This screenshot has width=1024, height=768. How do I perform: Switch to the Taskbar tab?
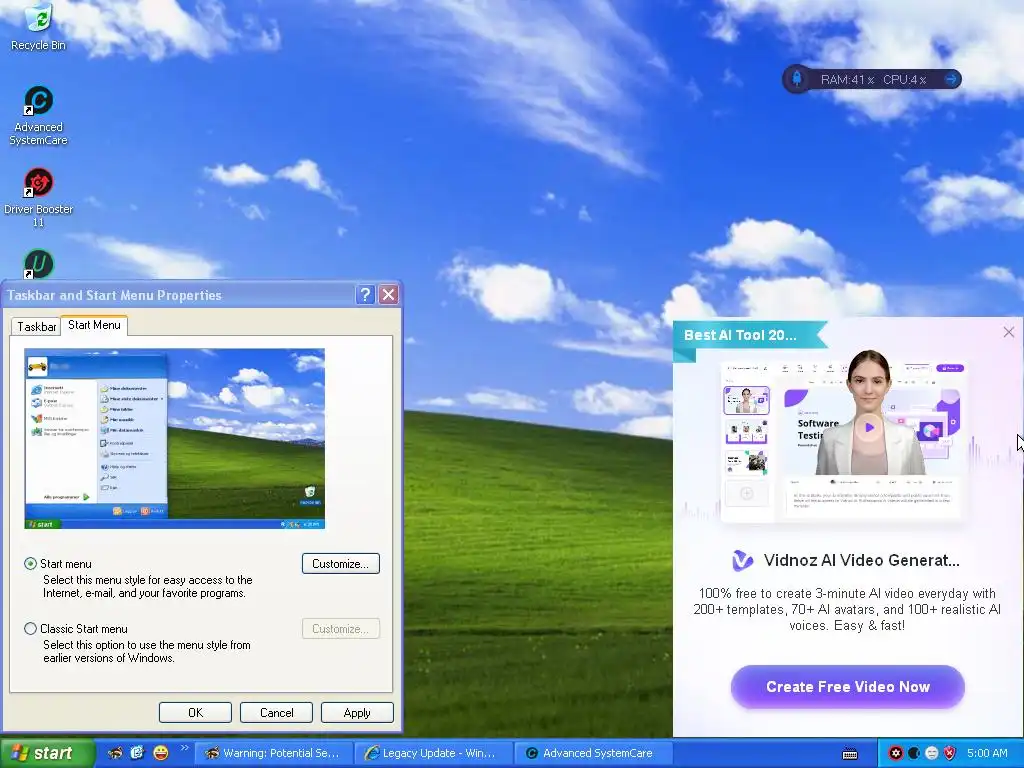tap(37, 327)
